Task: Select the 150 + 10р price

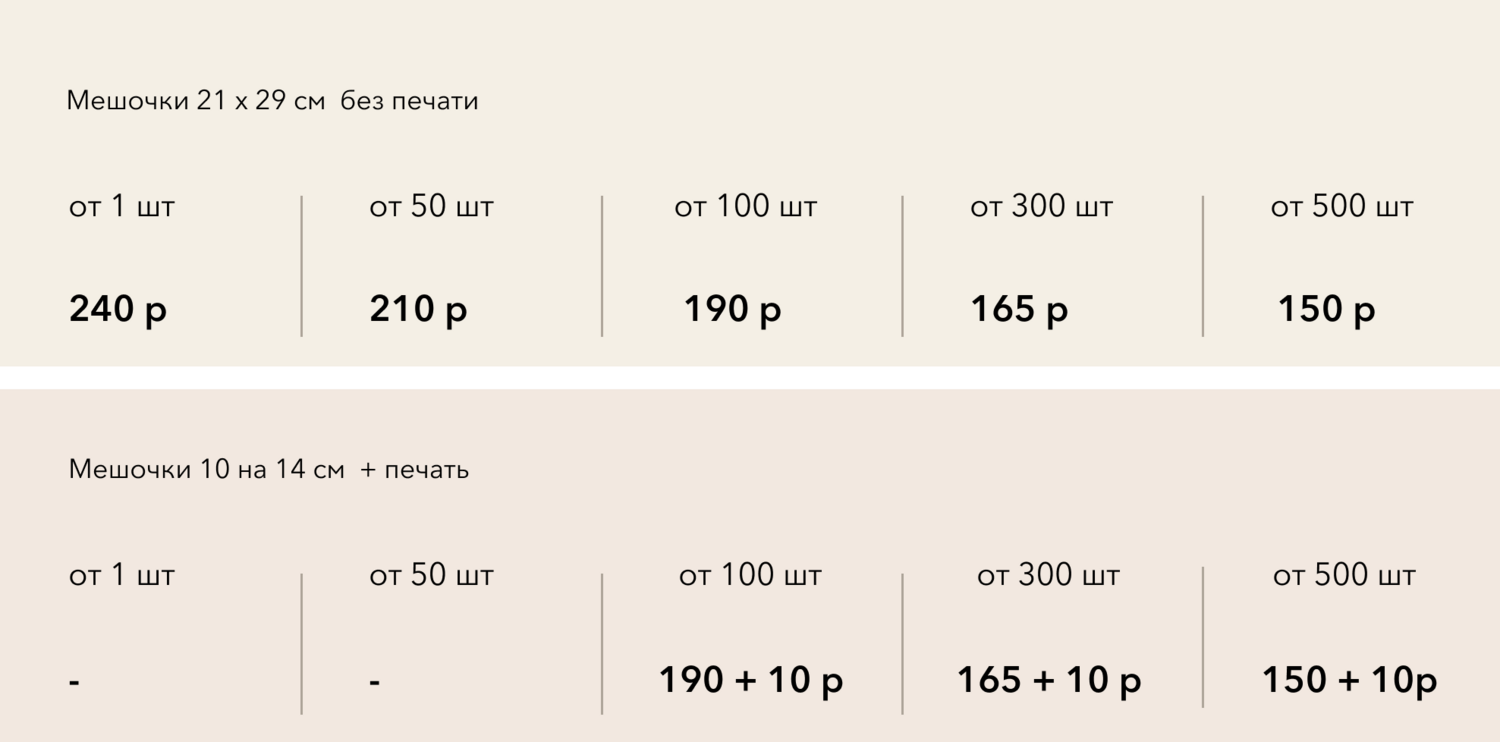Action: coord(1349,681)
